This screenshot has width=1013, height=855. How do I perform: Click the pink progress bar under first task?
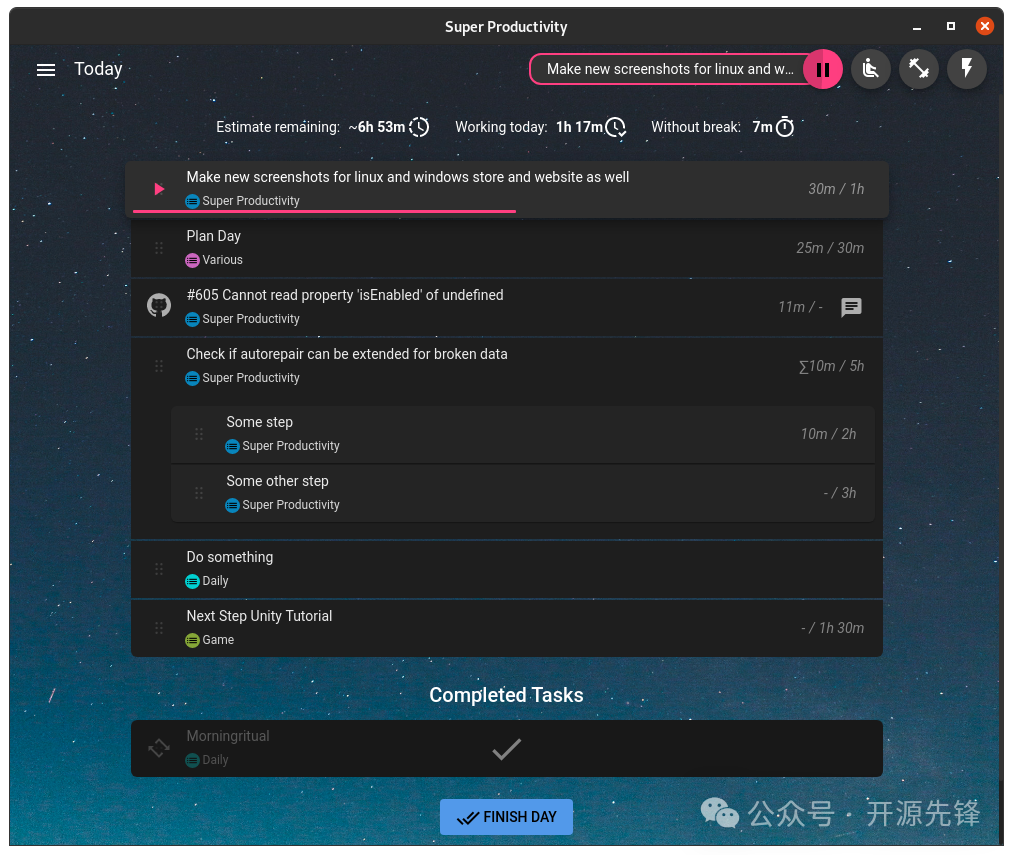[x=324, y=211]
